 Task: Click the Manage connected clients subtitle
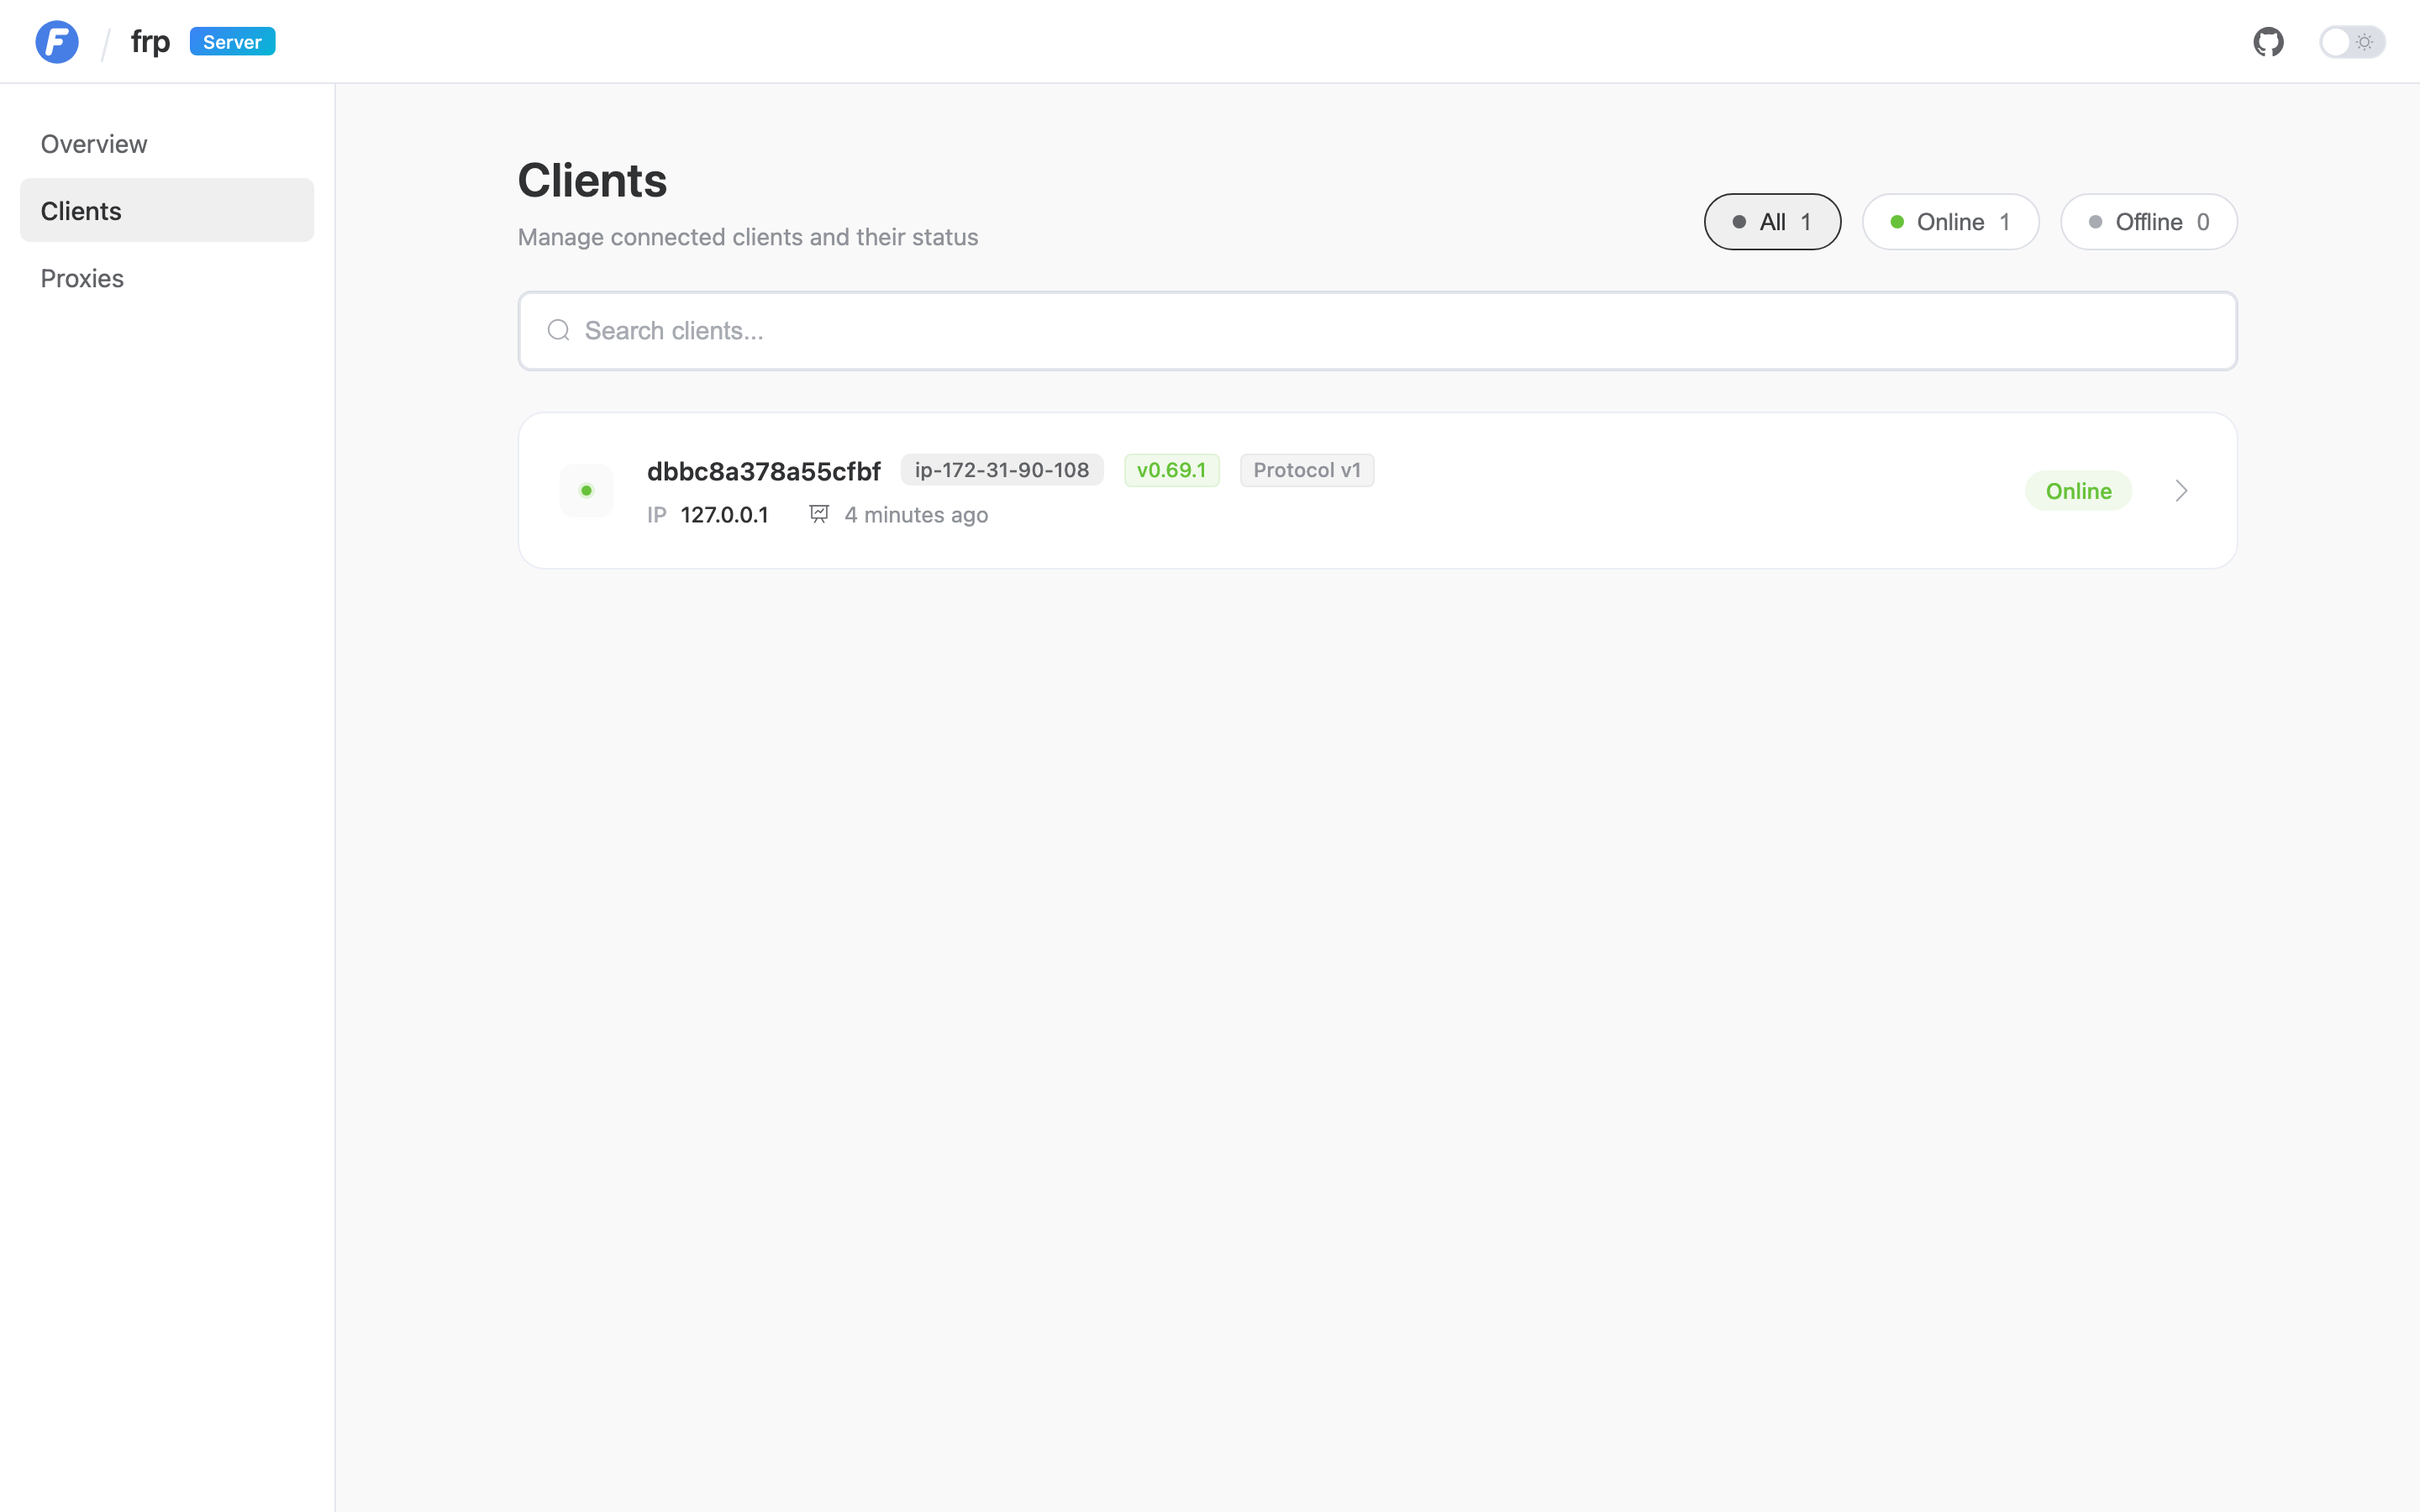pyautogui.click(x=748, y=237)
